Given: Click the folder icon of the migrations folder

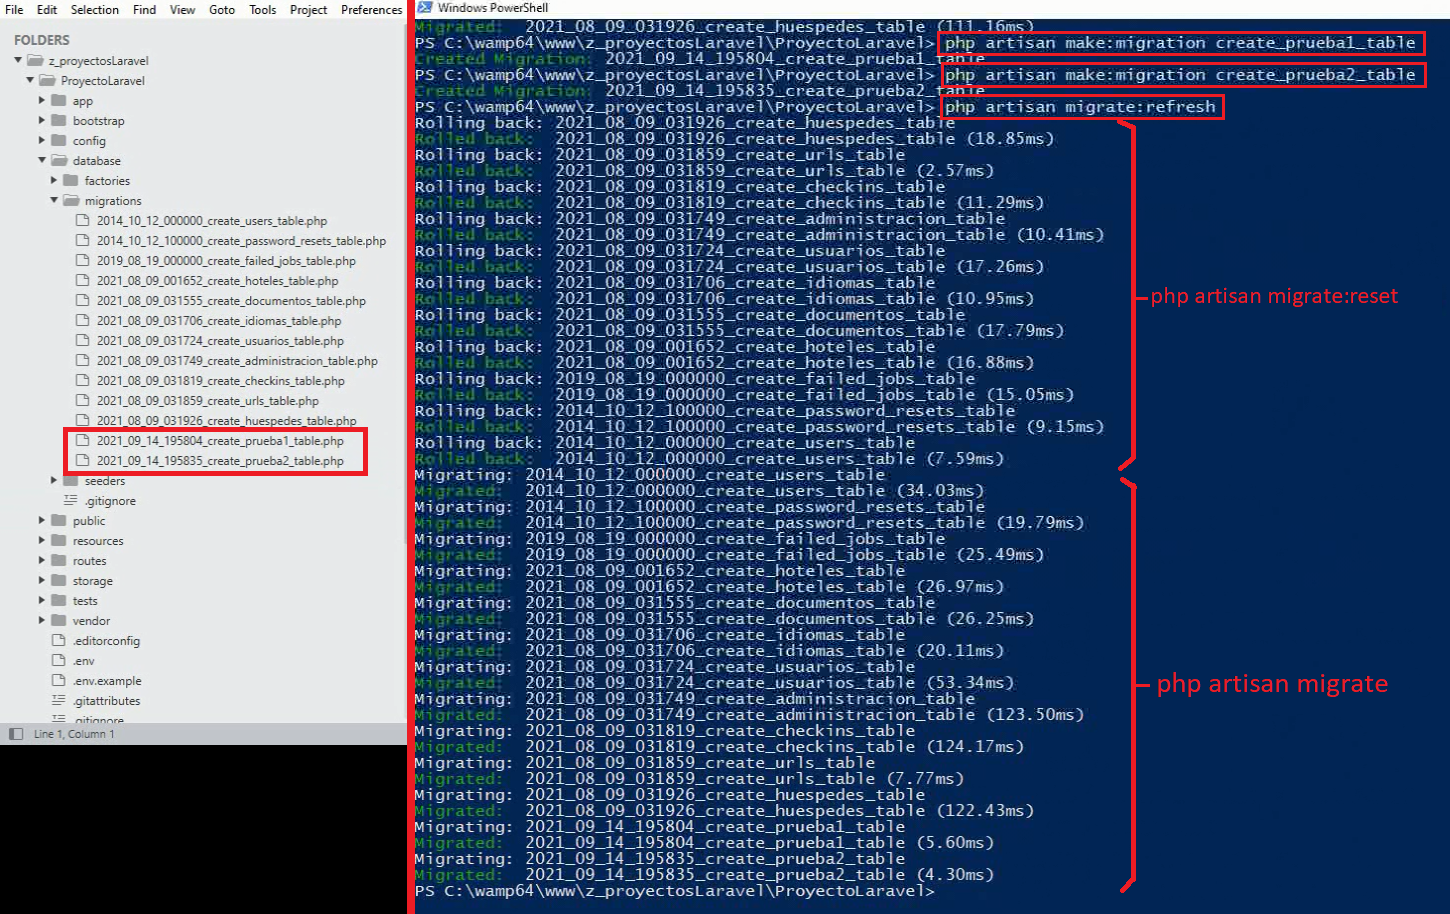Looking at the screenshot, I should click(x=73, y=200).
